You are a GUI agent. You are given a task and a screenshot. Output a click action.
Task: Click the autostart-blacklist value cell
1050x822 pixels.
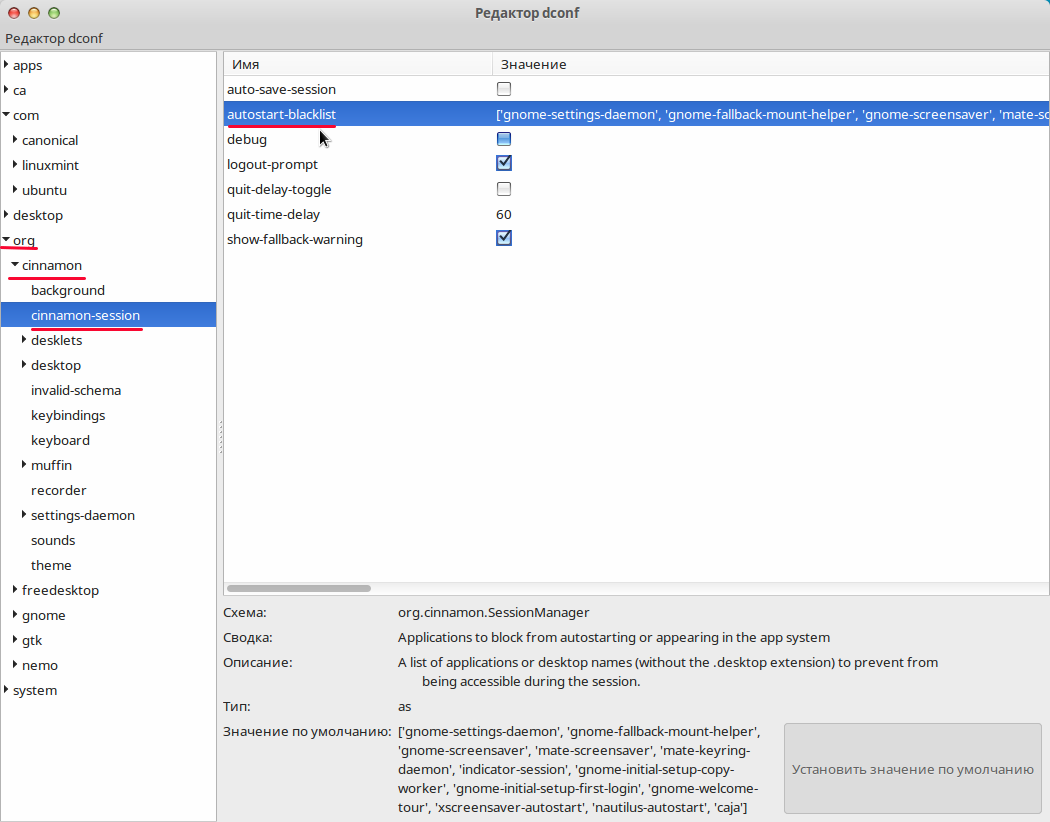771,114
